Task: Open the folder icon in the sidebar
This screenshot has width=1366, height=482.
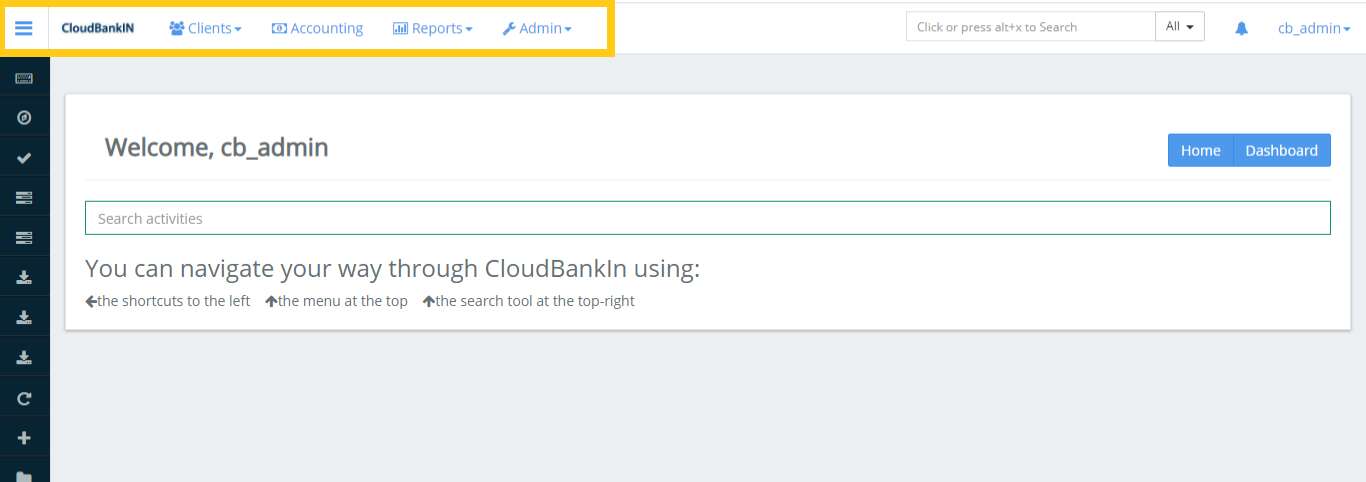Action: (x=24, y=476)
